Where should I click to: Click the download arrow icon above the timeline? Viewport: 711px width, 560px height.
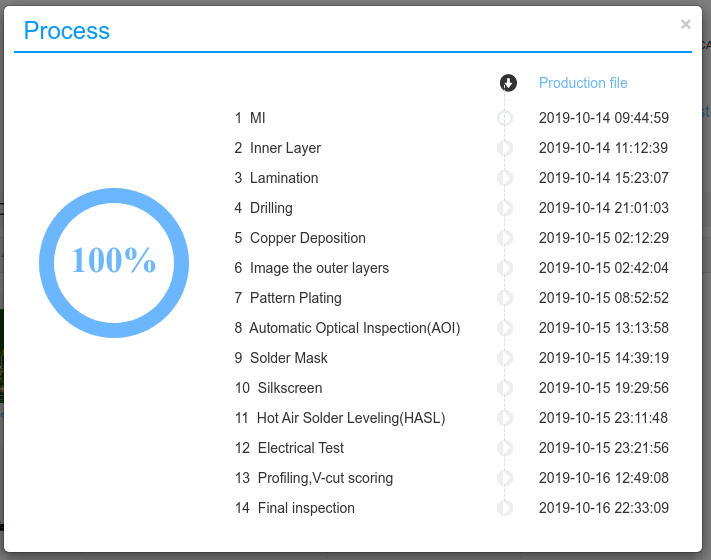[x=508, y=83]
